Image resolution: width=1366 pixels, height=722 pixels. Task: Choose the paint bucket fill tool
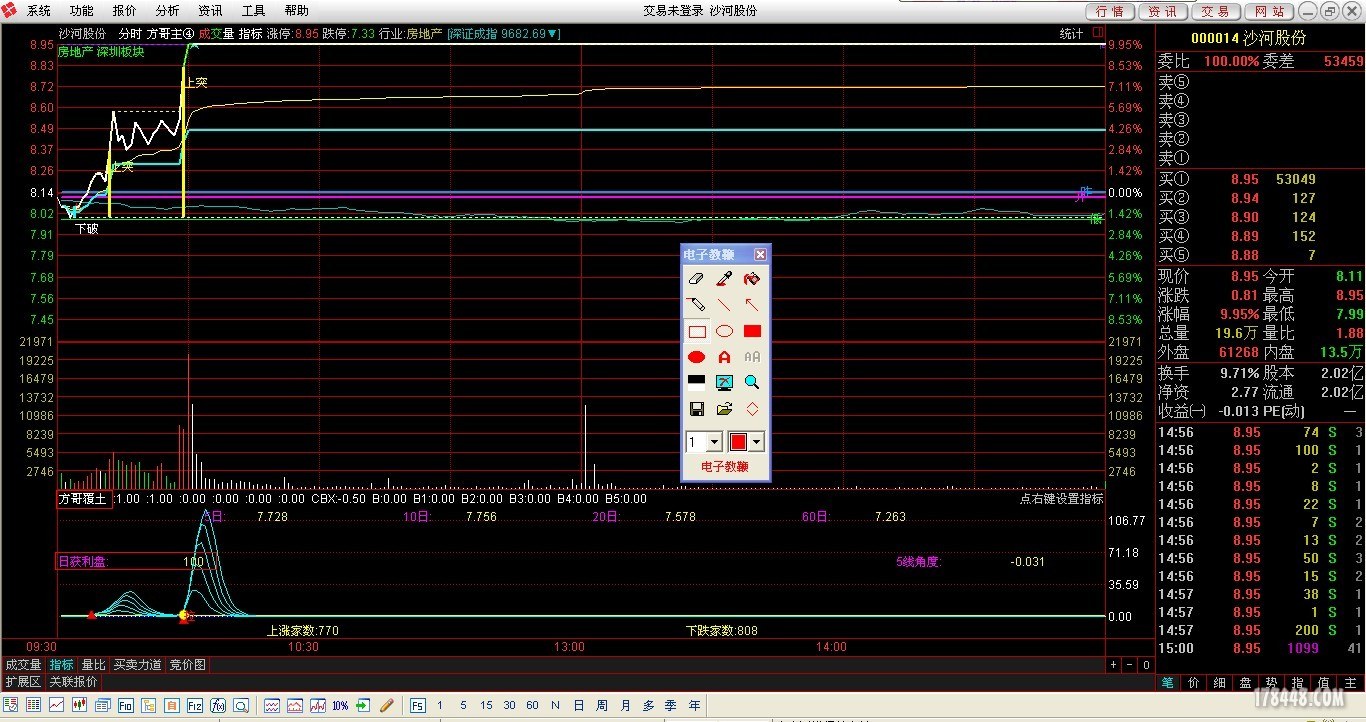752,279
